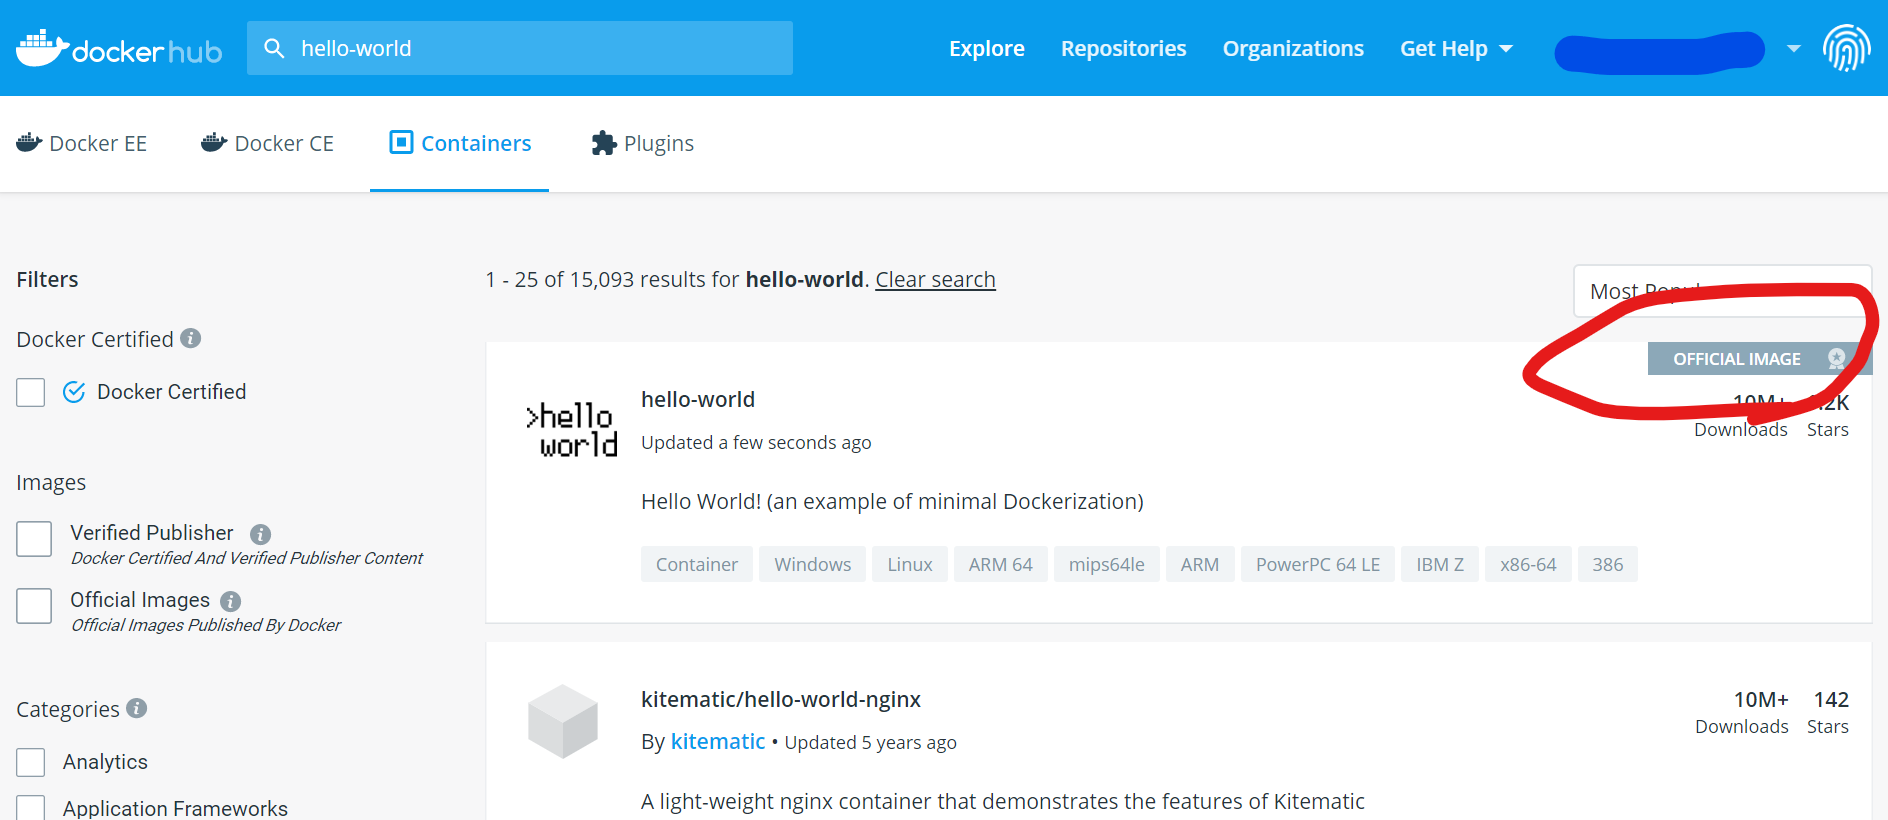Show info icon next to Official Images
The width and height of the screenshot is (1888, 820).
(230, 601)
